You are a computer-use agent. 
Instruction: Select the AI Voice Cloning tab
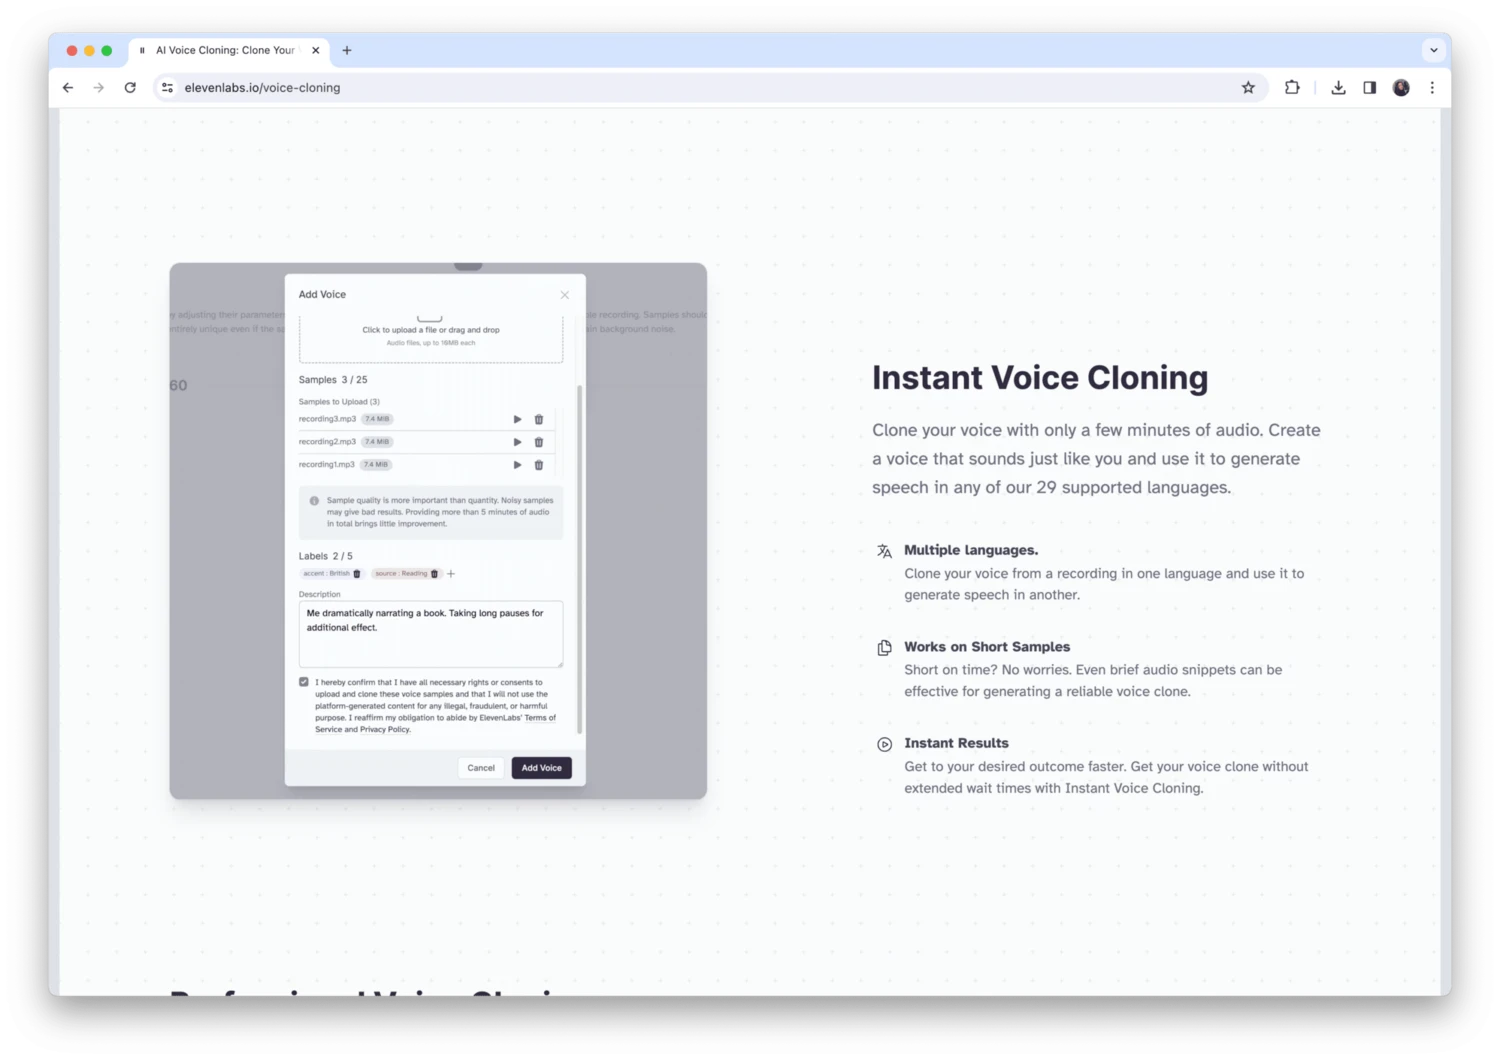click(225, 50)
